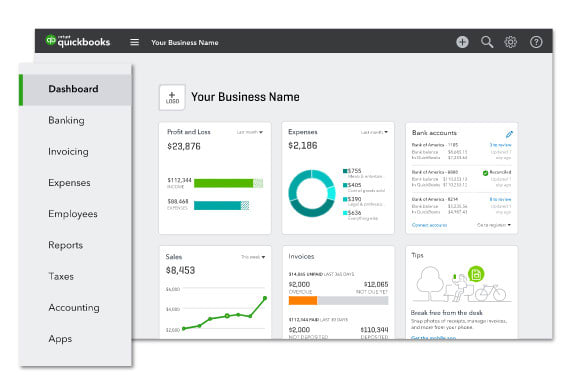Click the teal expenses bar $88,468

point(221,206)
